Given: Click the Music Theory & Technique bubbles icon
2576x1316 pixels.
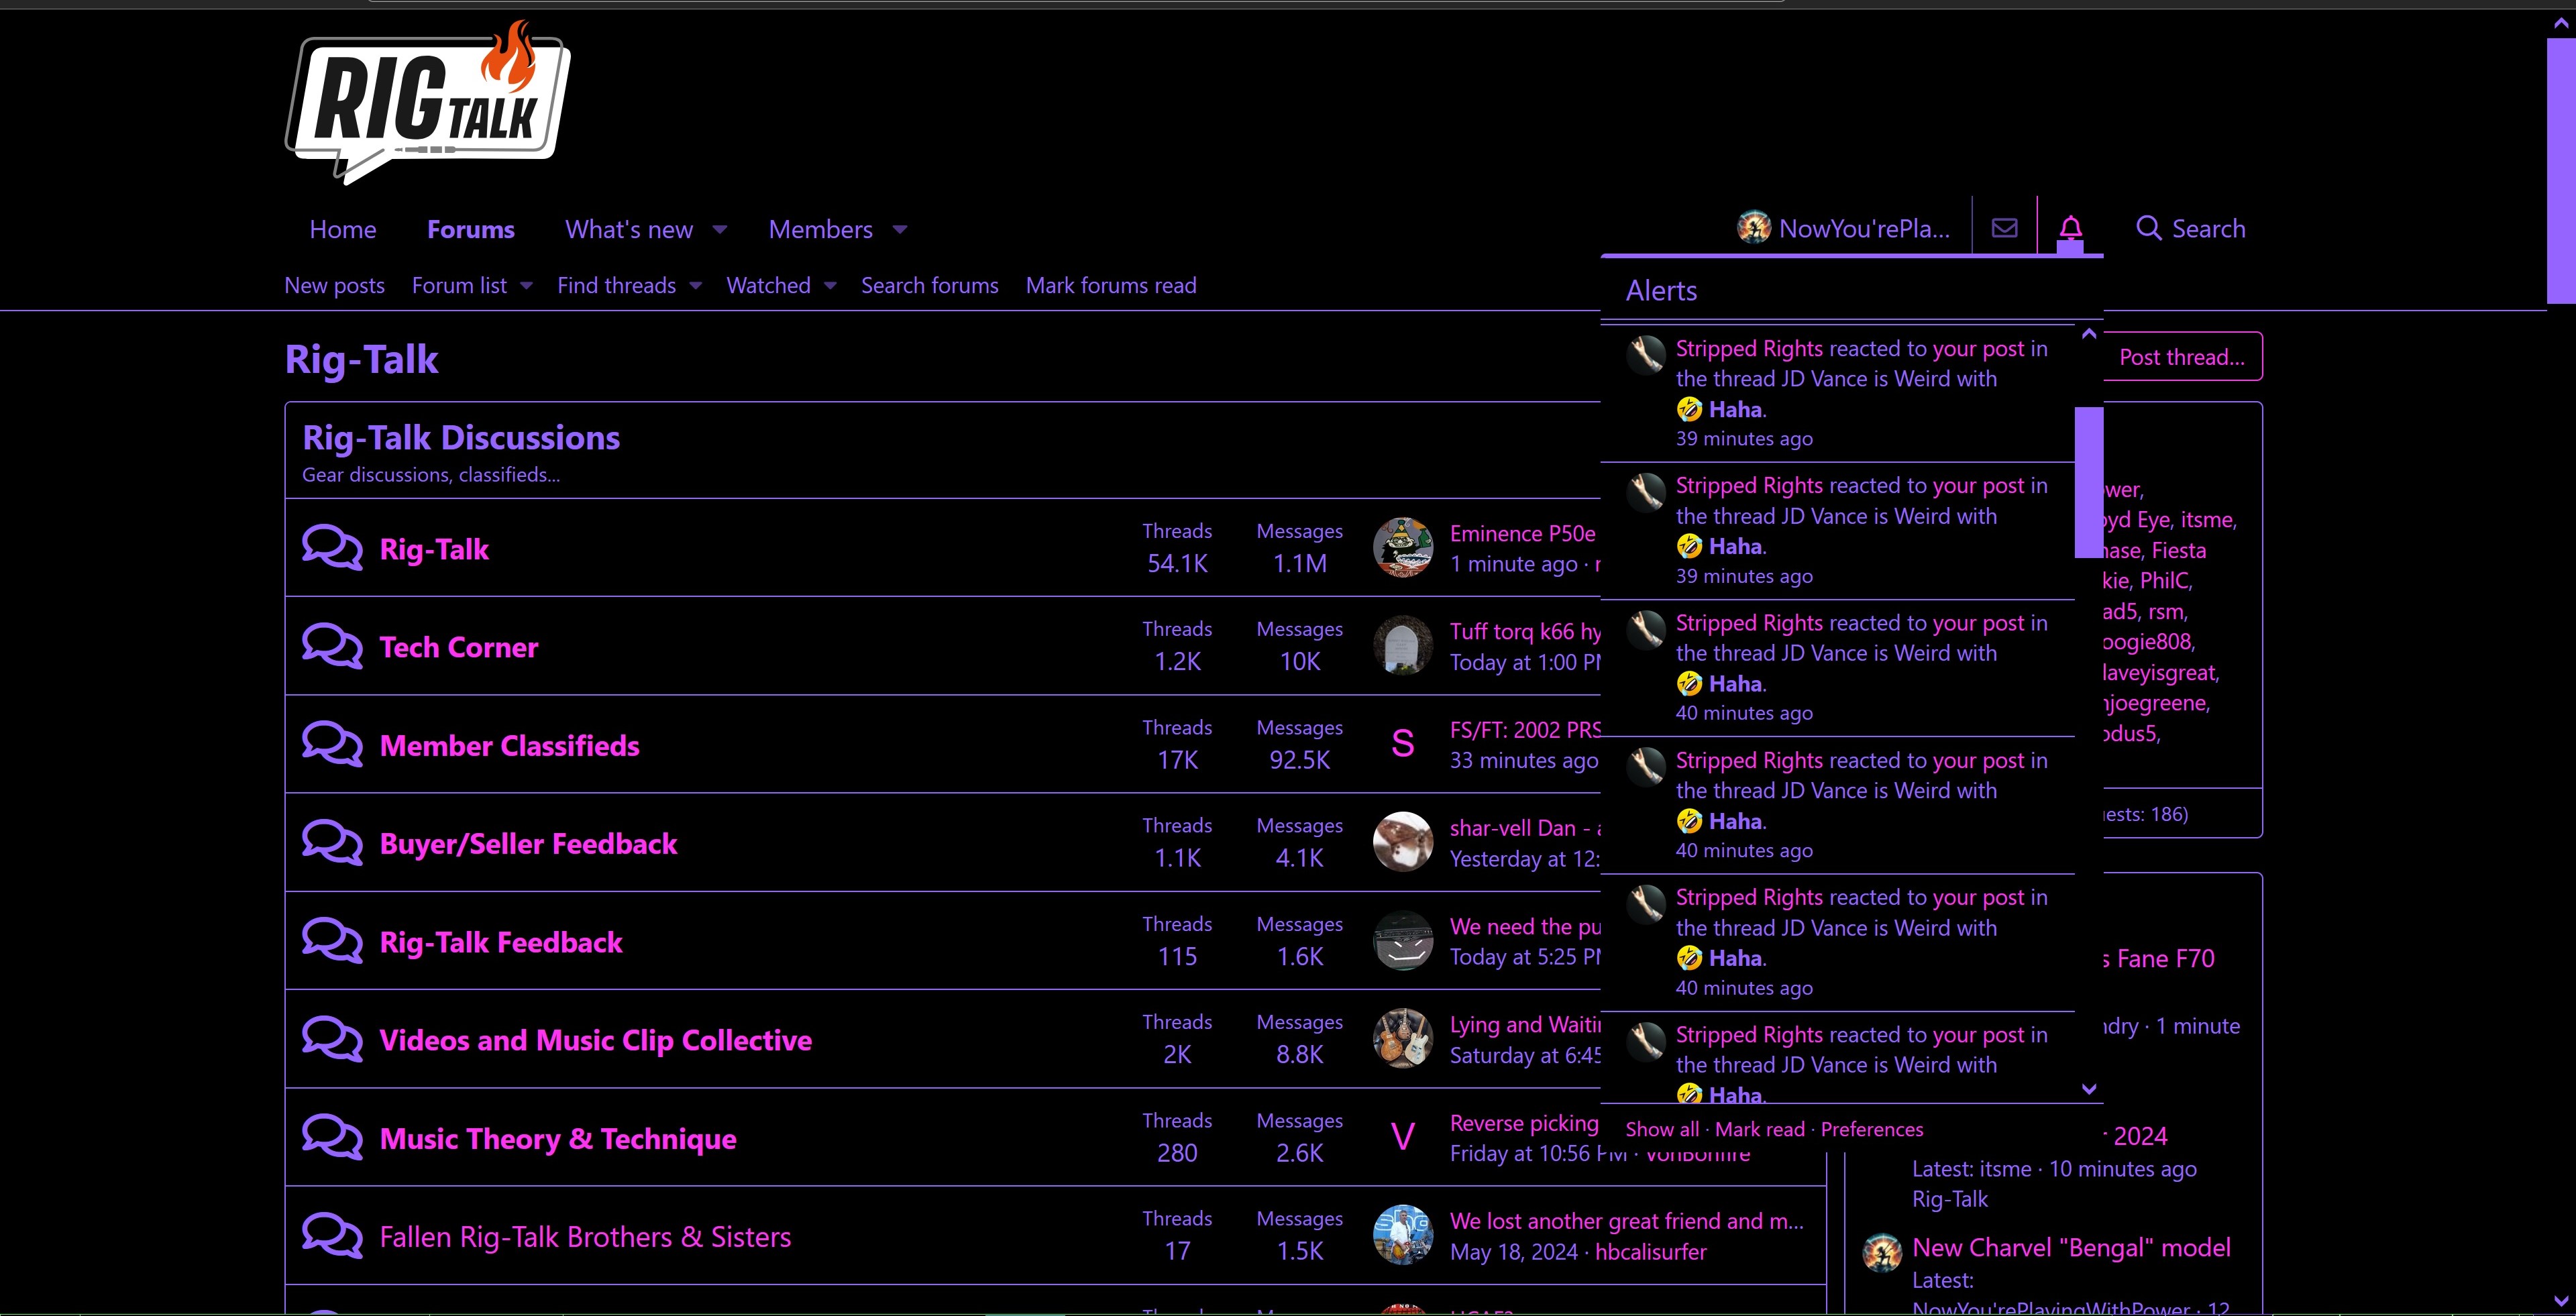Looking at the screenshot, I should 332,1137.
